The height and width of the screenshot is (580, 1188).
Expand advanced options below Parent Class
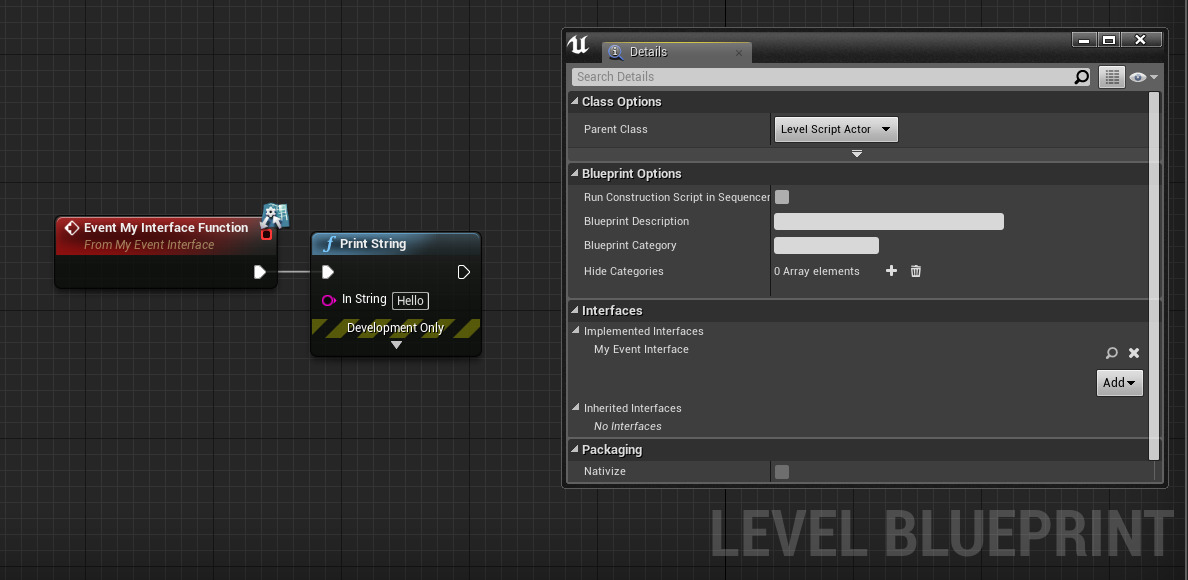coord(856,153)
